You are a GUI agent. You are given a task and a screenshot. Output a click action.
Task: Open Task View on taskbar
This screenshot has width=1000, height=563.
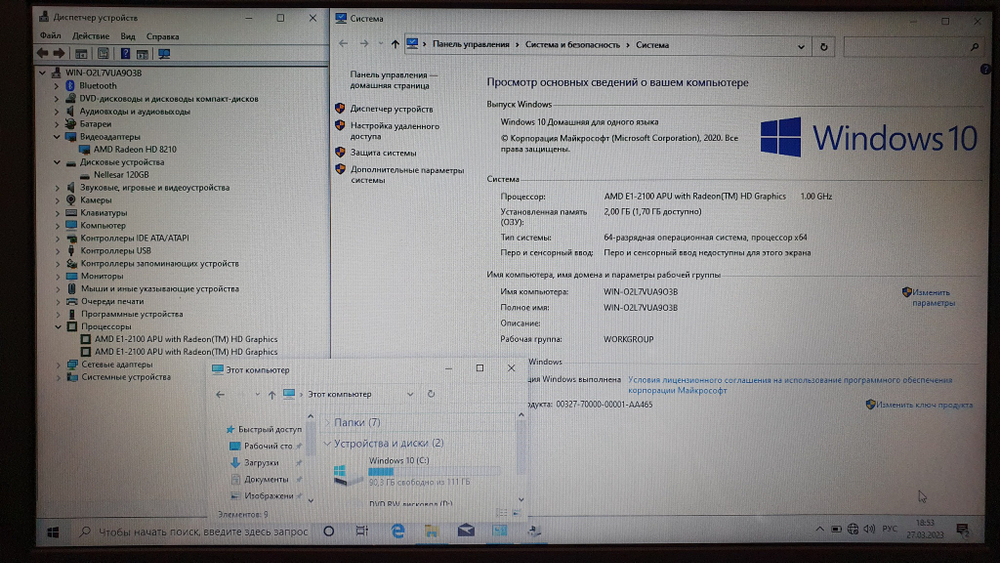(362, 531)
